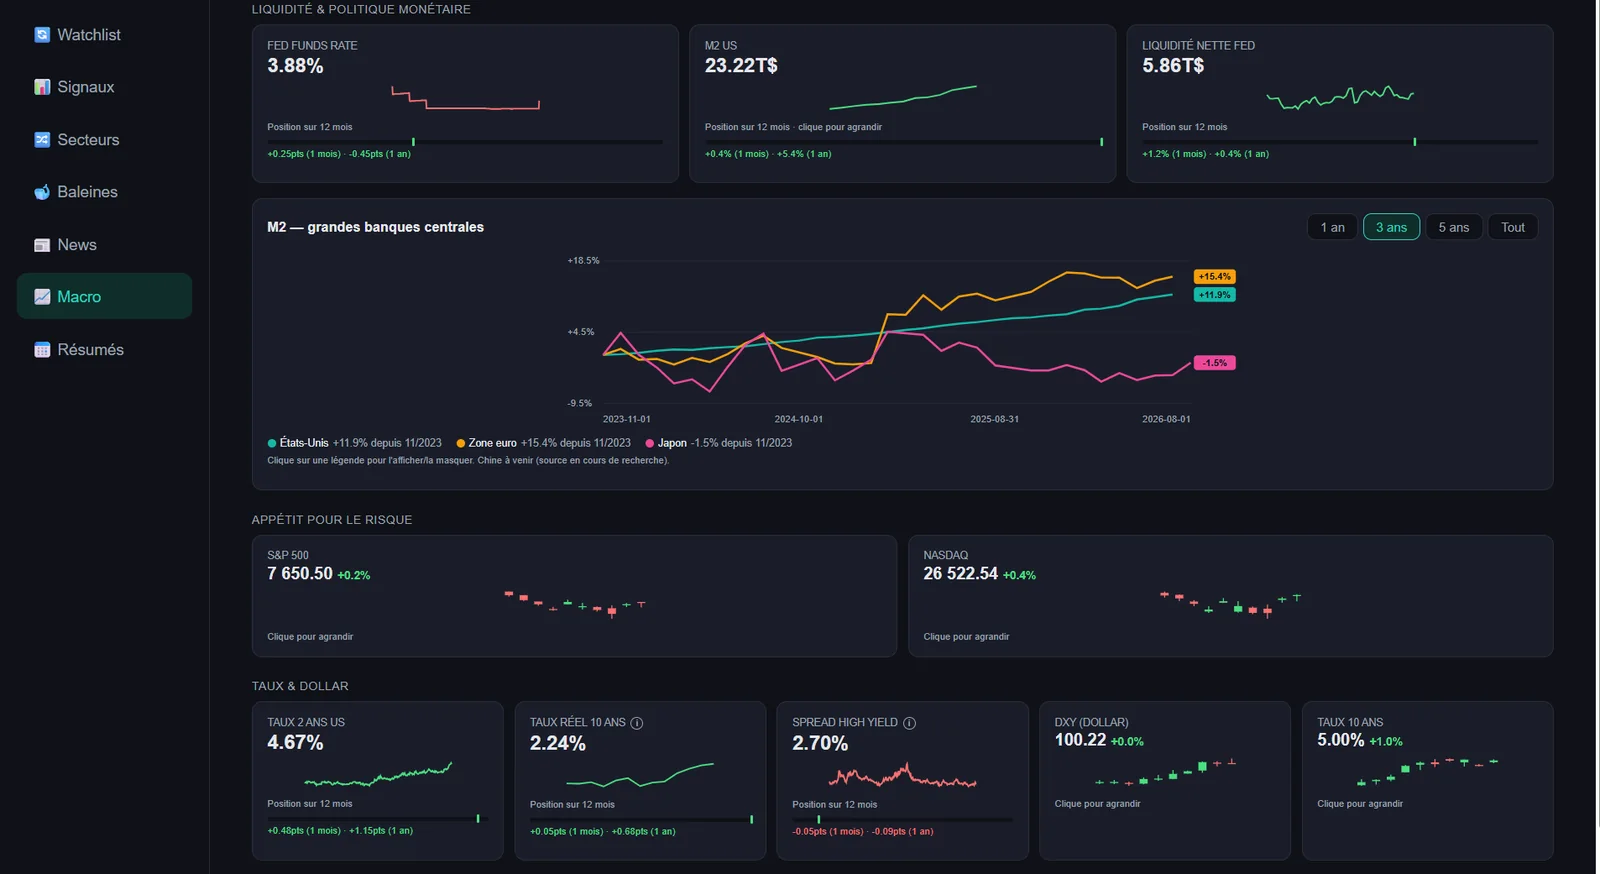Open the Taux réel 10 ans card
The image size is (1600, 874).
640,780
